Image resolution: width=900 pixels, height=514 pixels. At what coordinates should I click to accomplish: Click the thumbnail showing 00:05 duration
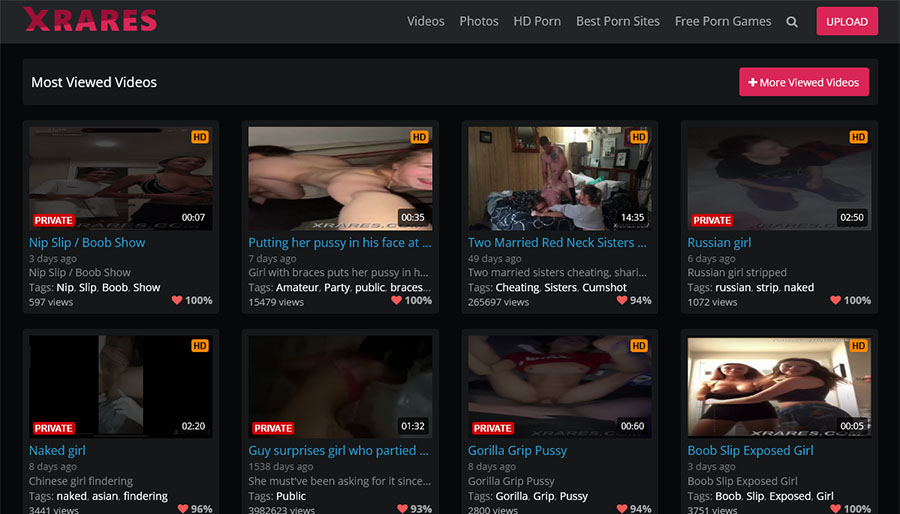coord(779,387)
